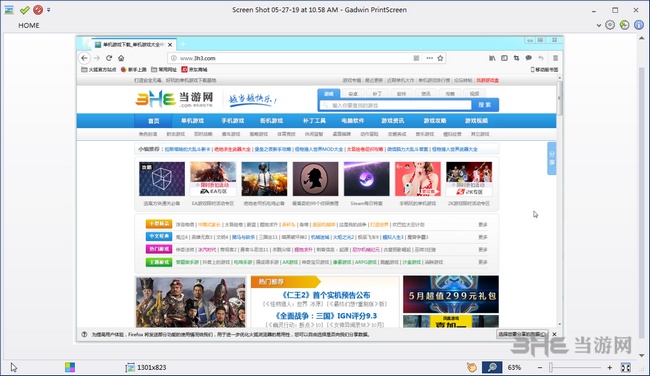This screenshot has width=650, height=376.
Task: Click the 补丁工具 navigation item
Action: click(314, 121)
